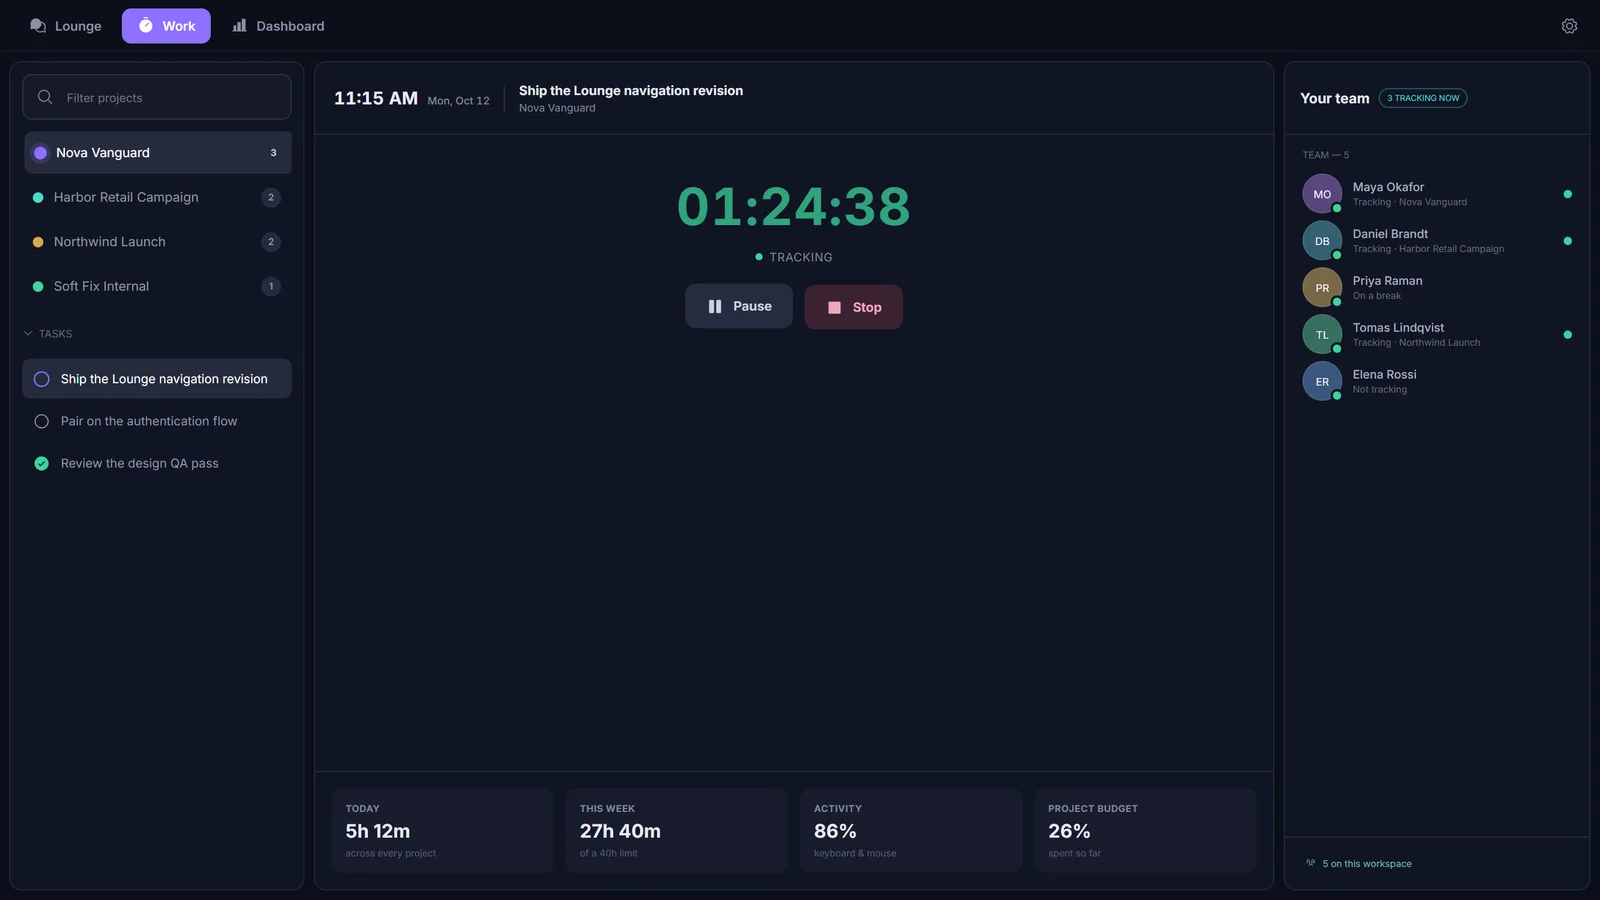Click the Lounge chat bubble icon
The width and height of the screenshot is (1600, 900).
tap(38, 26)
